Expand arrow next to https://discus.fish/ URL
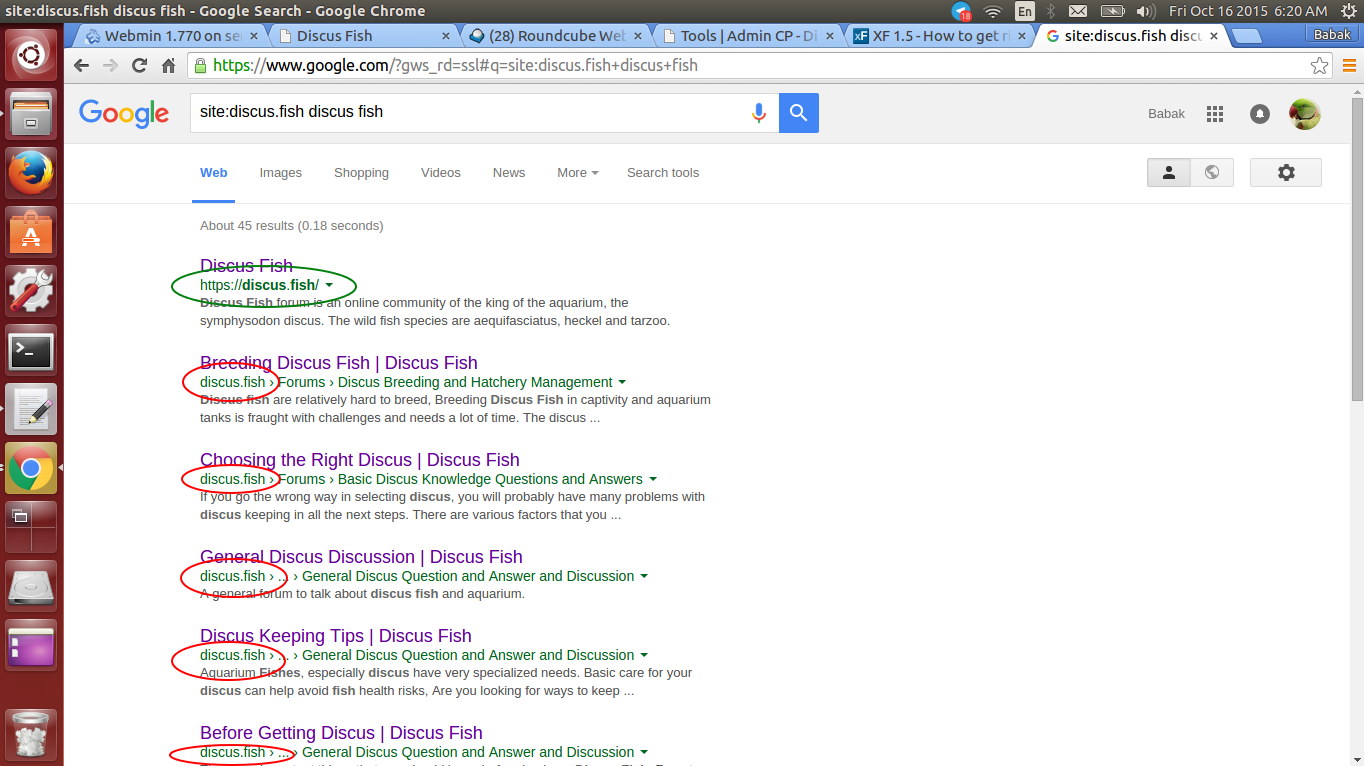The width and height of the screenshot is (1364, 766). 329,286
